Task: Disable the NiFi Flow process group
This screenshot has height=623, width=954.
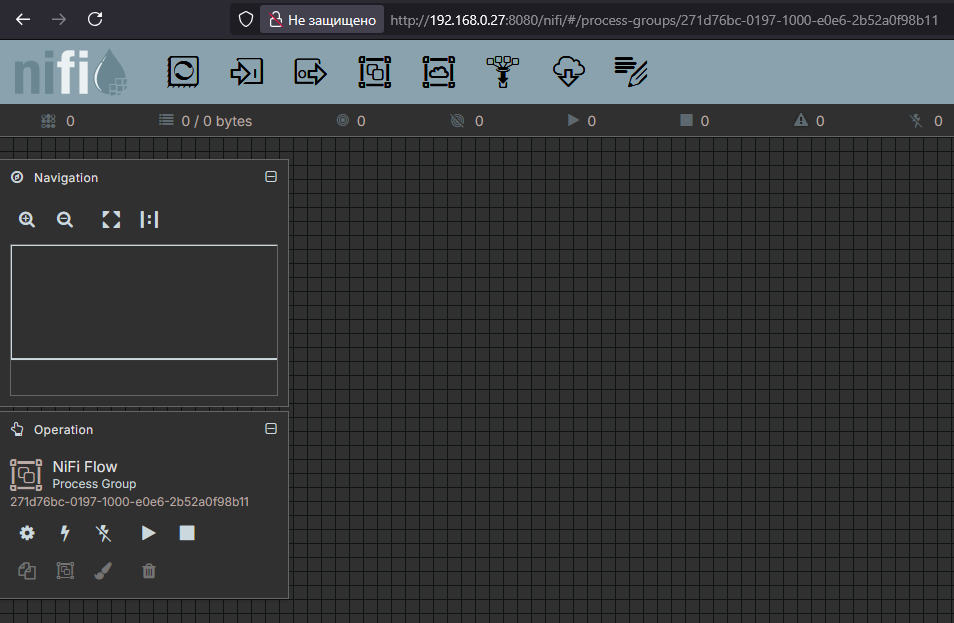Action: 103,533
